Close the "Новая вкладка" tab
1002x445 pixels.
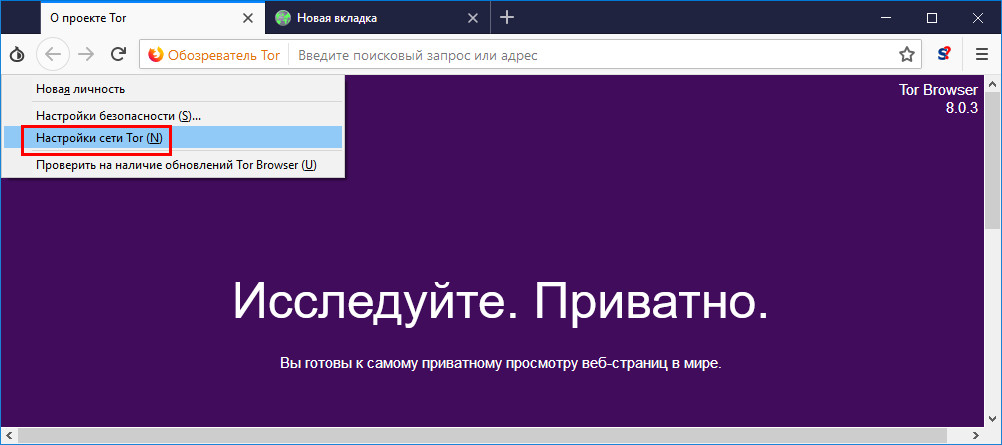coord(473,18)
